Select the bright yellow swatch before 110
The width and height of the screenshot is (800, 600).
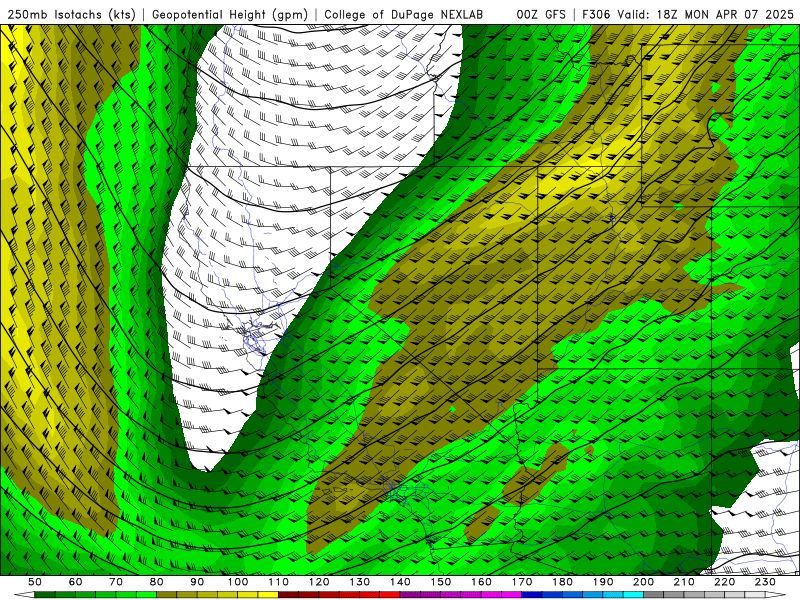[268, 595]
